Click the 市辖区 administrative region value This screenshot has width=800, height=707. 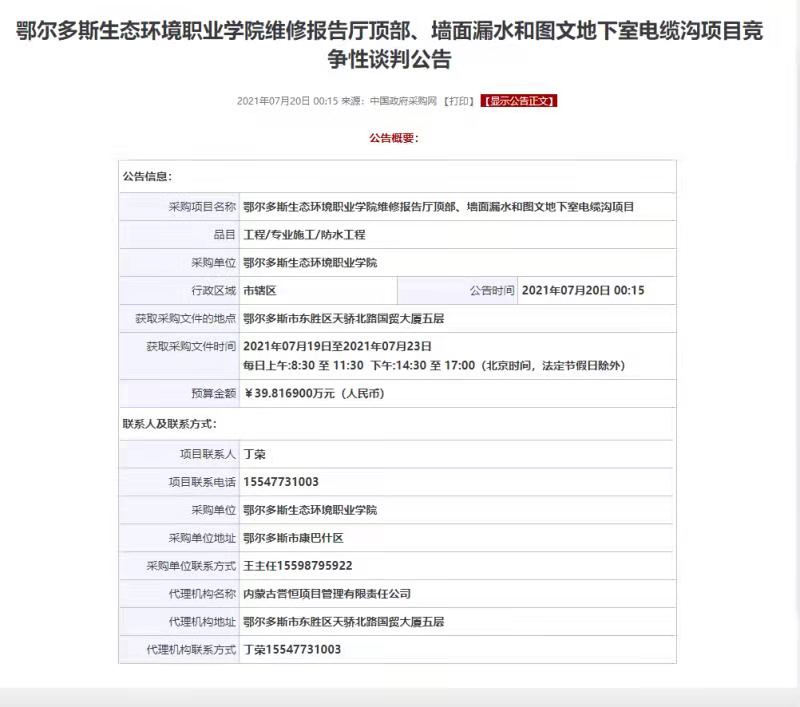point(259,291)
